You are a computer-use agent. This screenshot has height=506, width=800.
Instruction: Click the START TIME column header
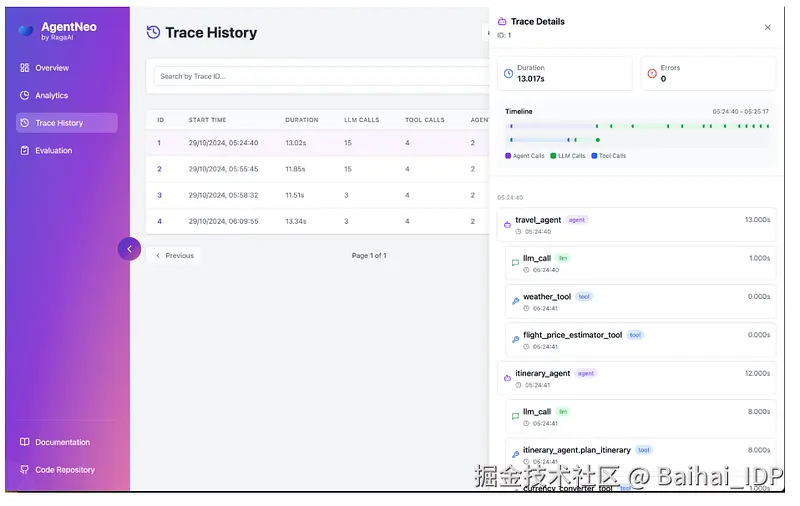click(x=208, y=120)
